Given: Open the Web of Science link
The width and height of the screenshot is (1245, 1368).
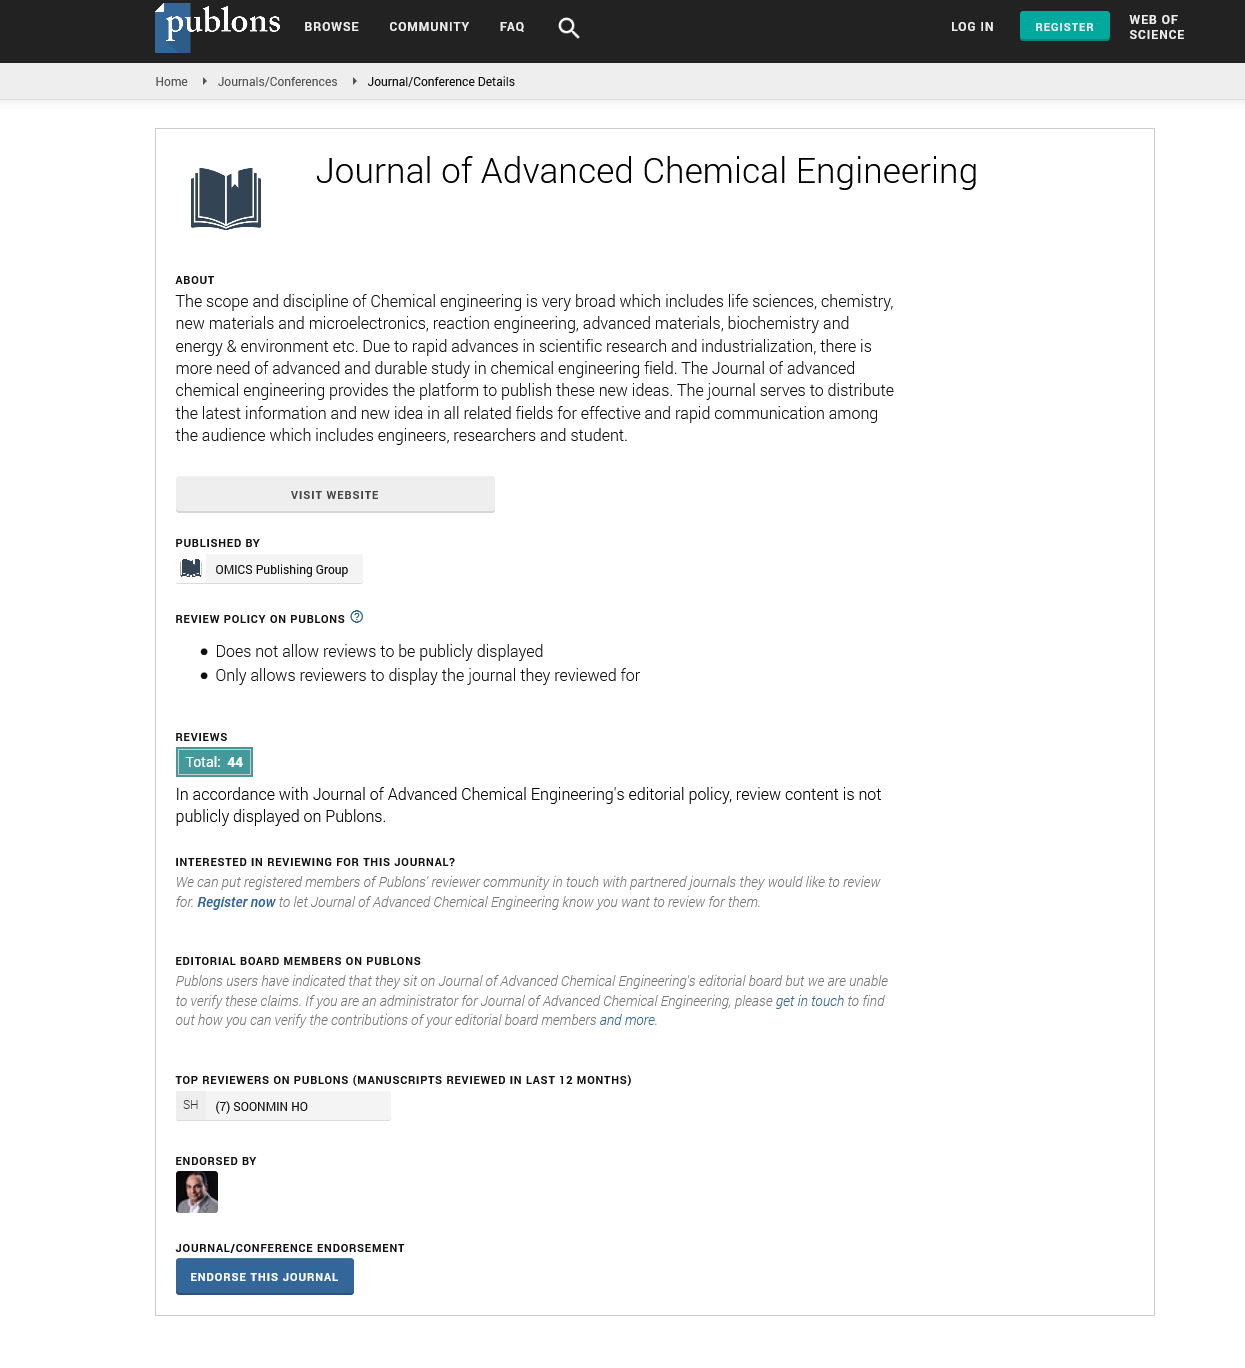Looking at the screenshot, I should tap(1157, 27).
